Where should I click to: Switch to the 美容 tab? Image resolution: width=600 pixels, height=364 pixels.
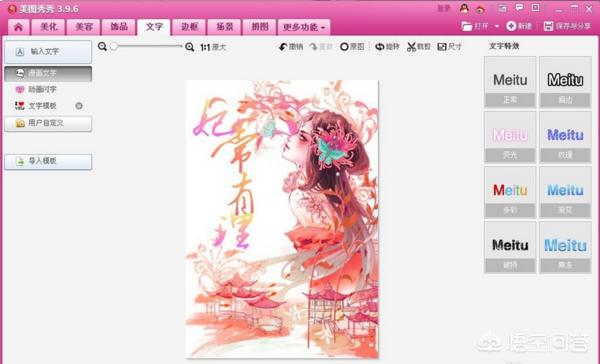[84, 27]
